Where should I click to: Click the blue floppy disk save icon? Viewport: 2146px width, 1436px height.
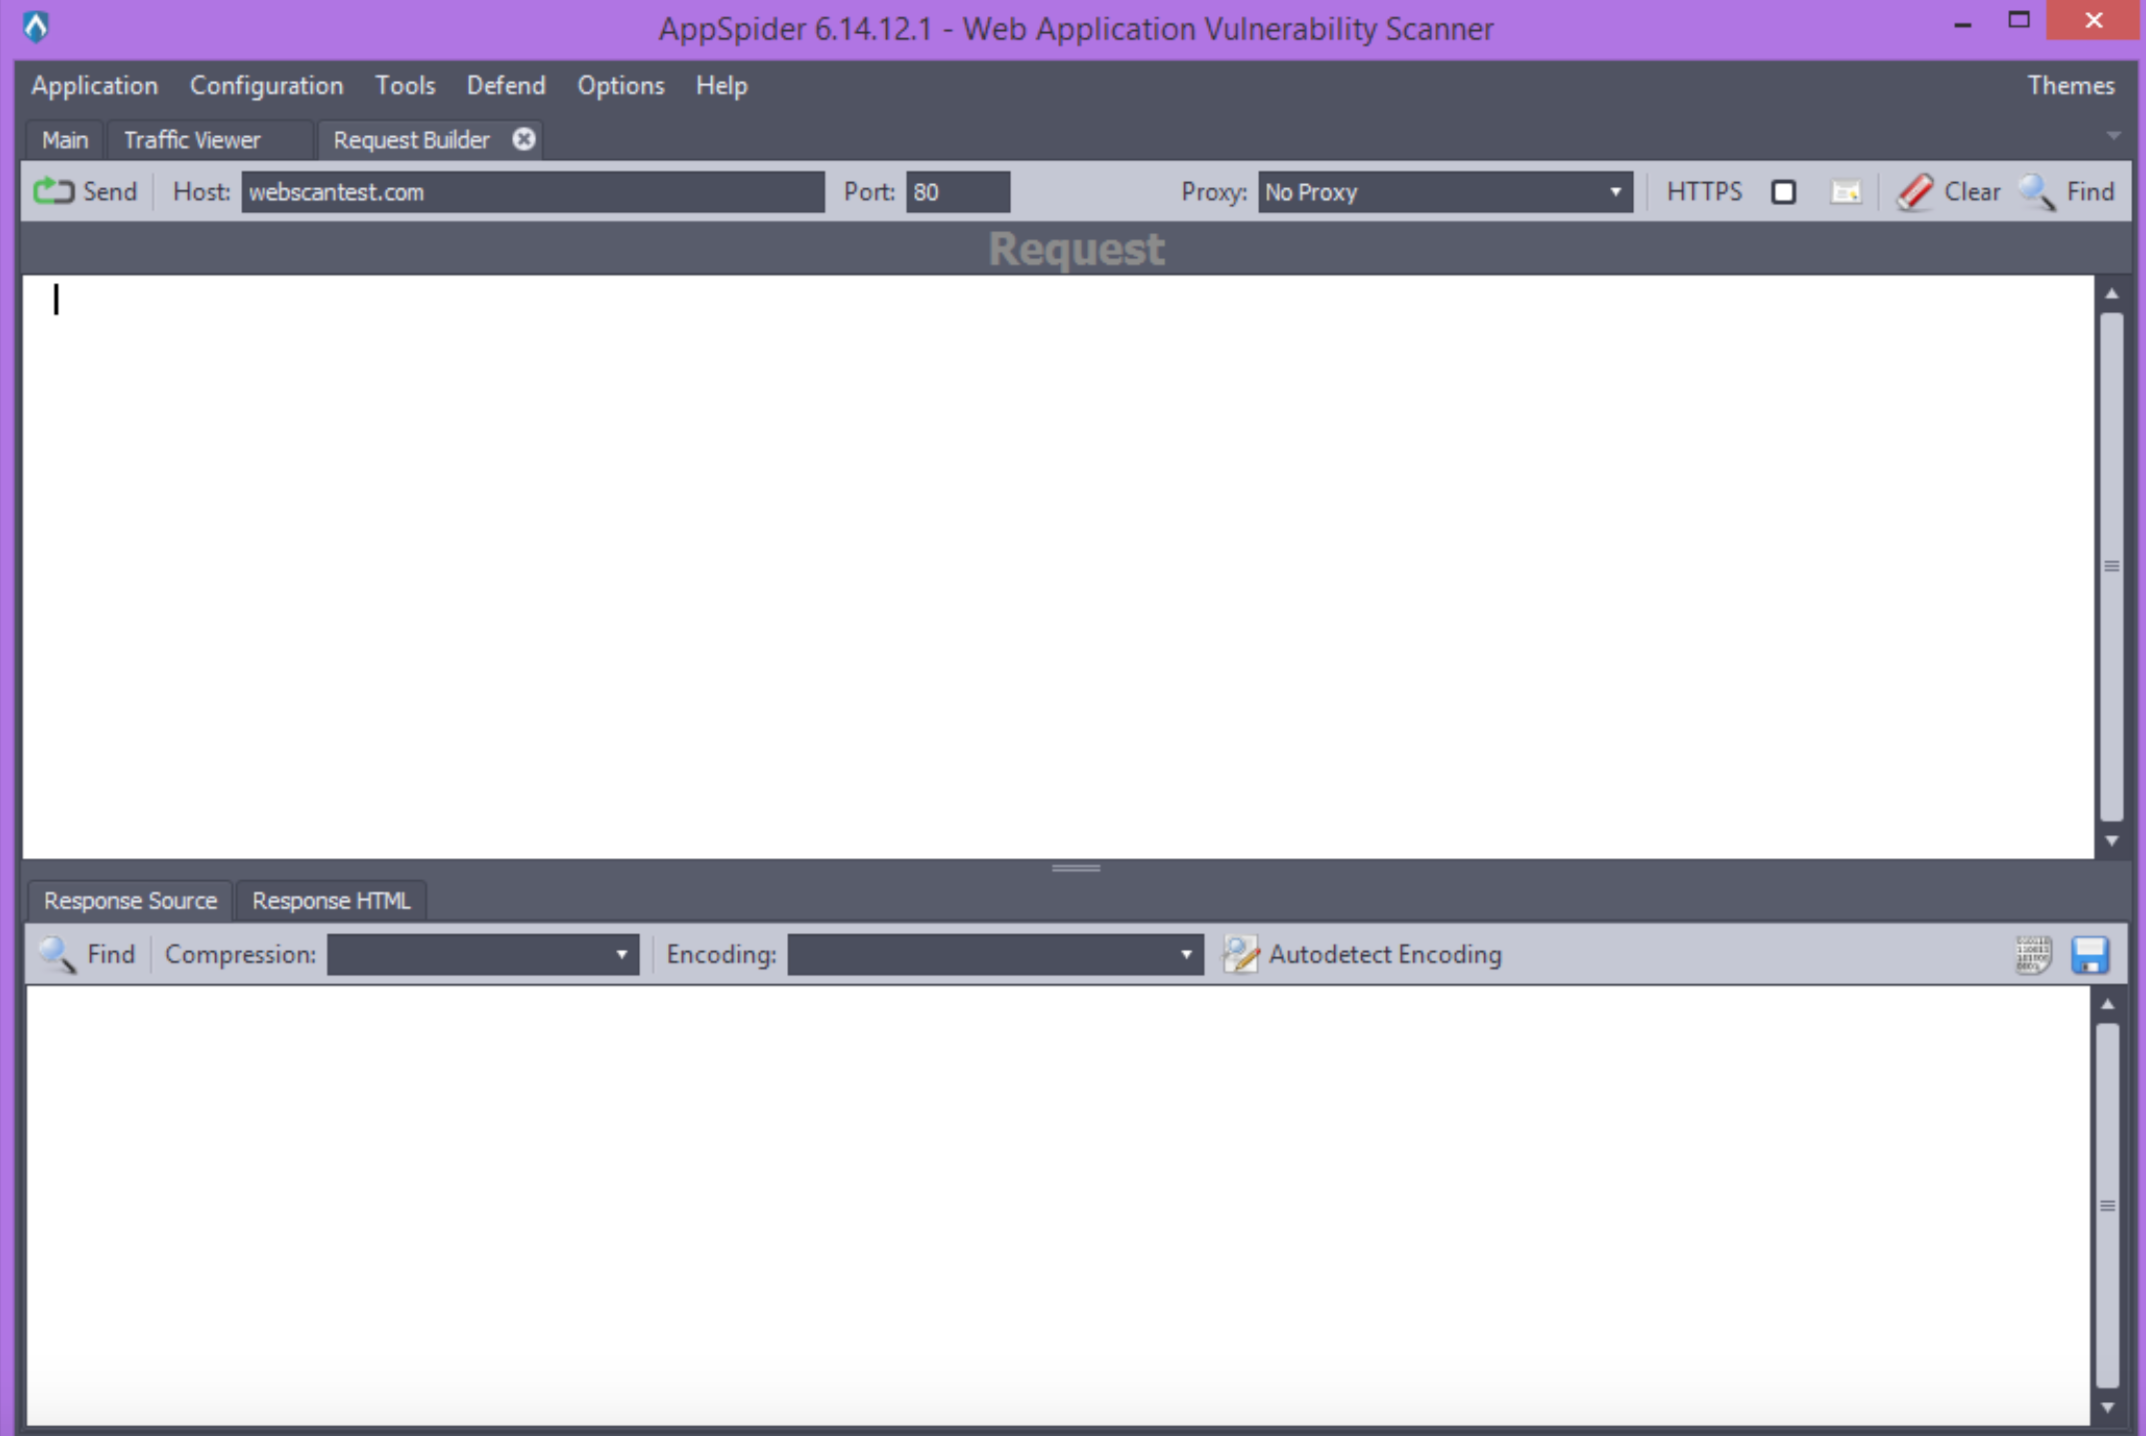click(2090, 954)
